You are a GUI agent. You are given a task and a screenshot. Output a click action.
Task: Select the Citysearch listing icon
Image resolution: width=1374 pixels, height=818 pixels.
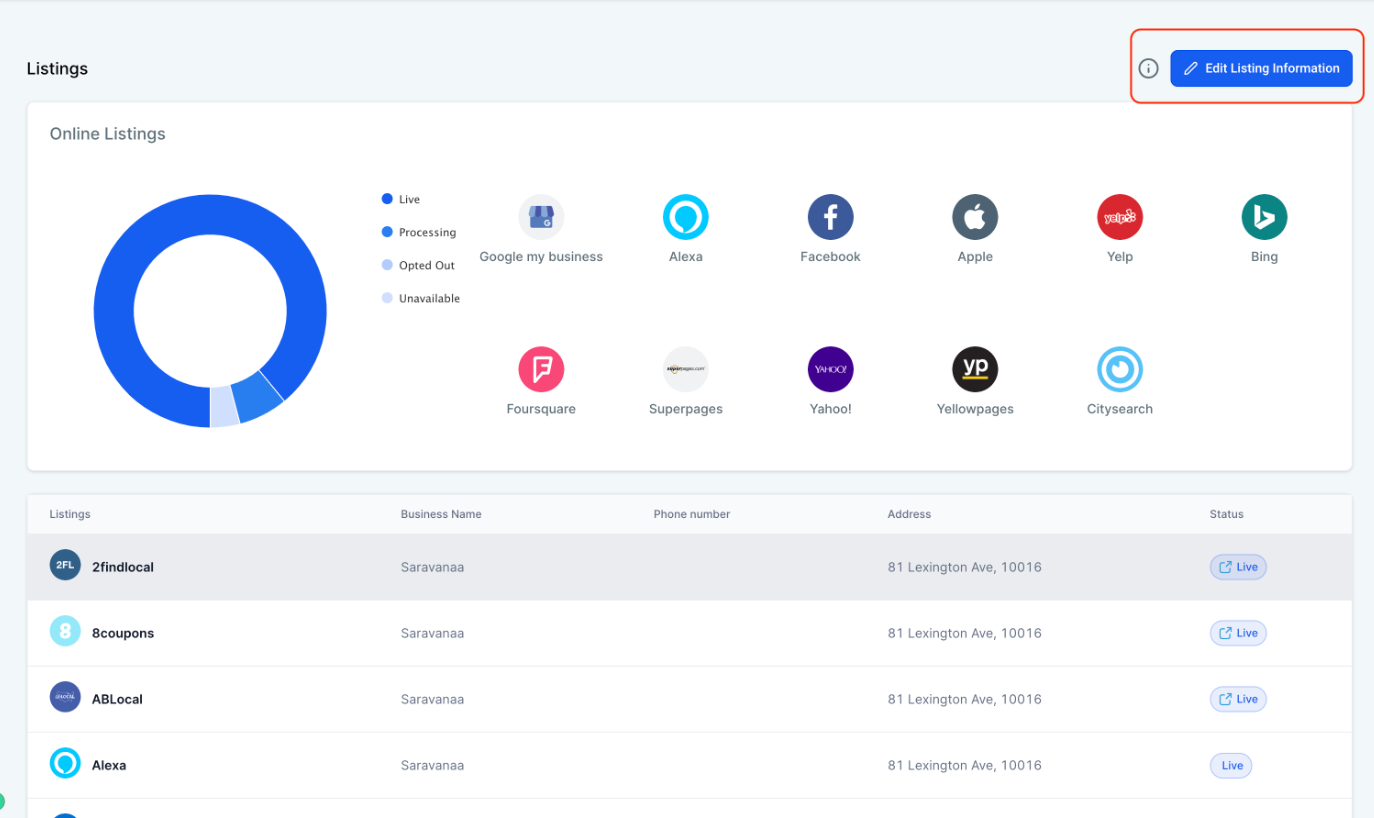tap(1120, 369)
